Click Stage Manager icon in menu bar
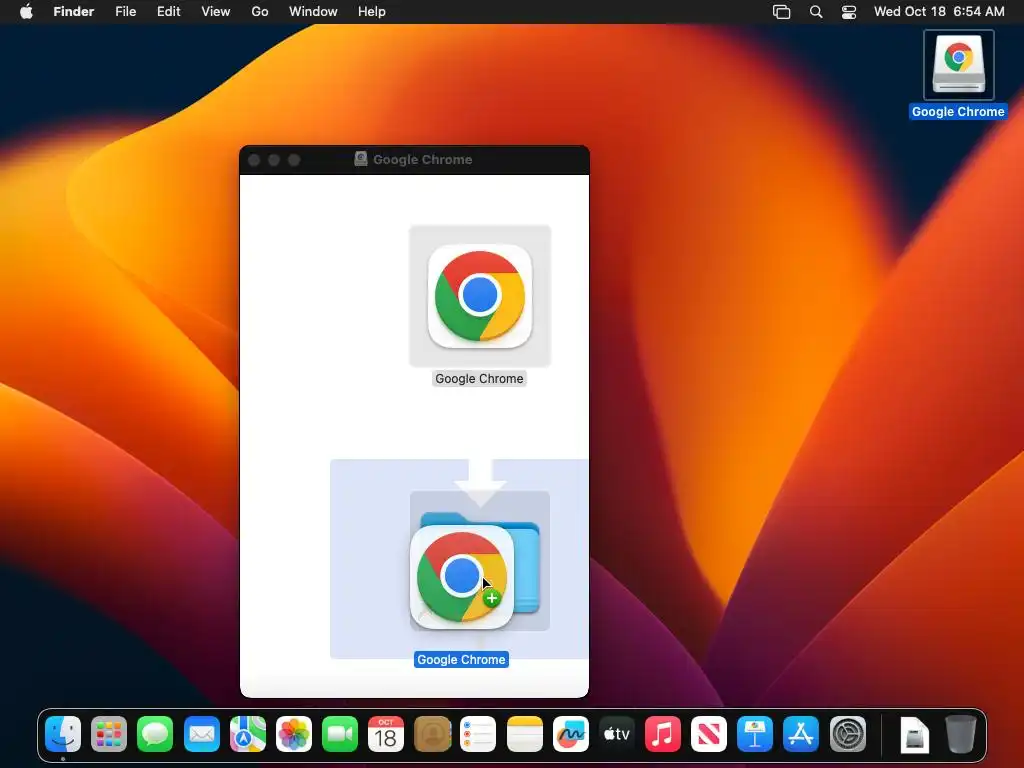Screen dimensions: 1024x768 782,12
